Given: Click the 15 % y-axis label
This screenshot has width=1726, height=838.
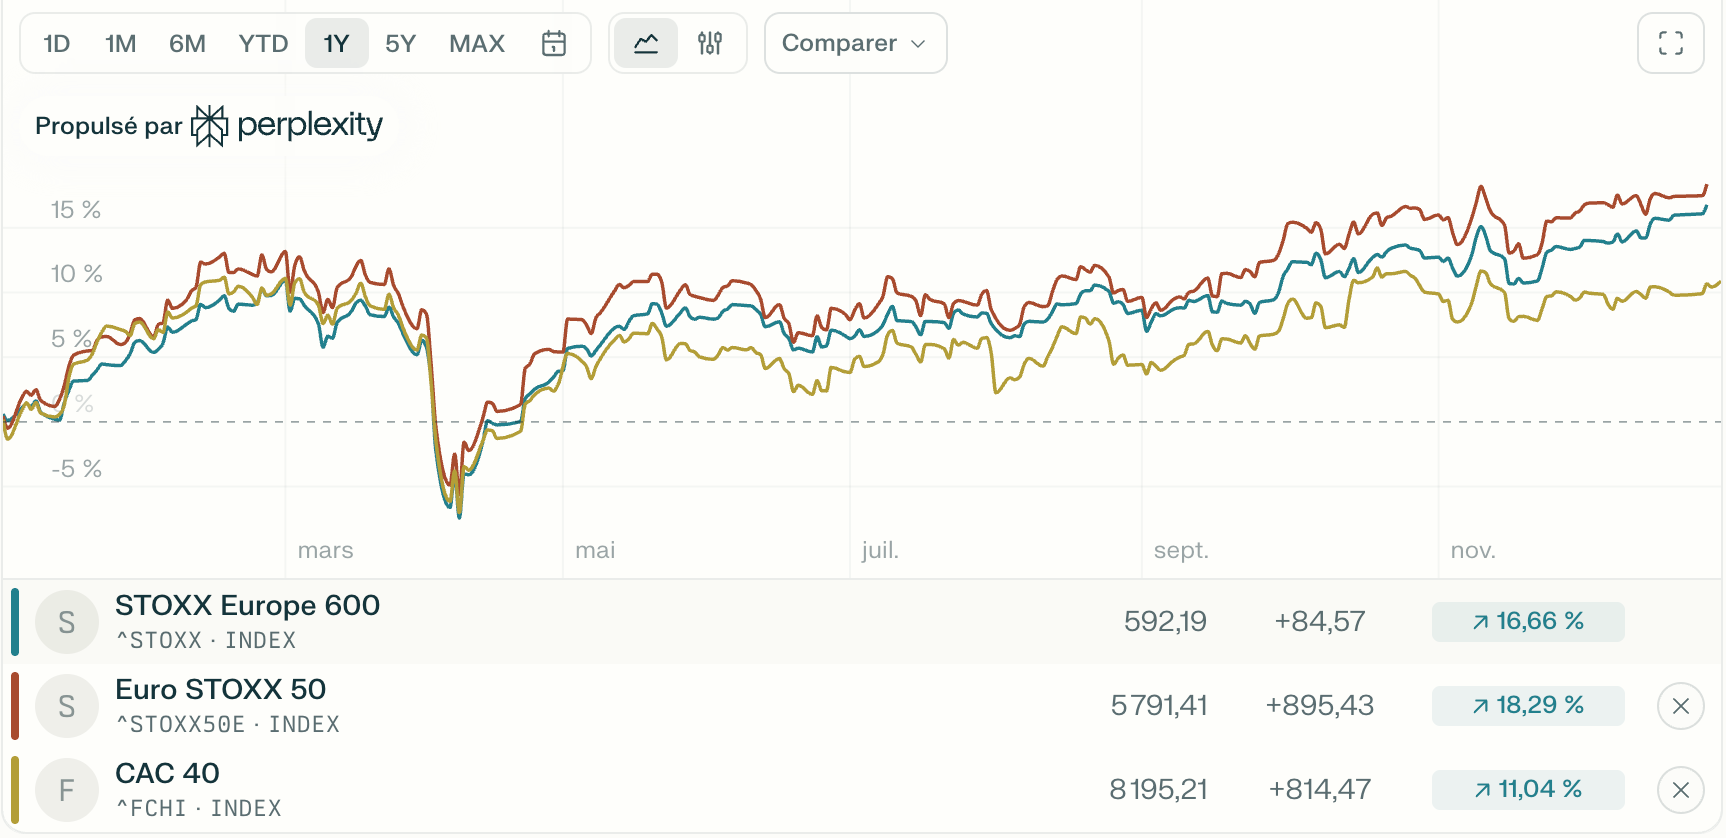Looking at the screenshot, I should 76,209.
